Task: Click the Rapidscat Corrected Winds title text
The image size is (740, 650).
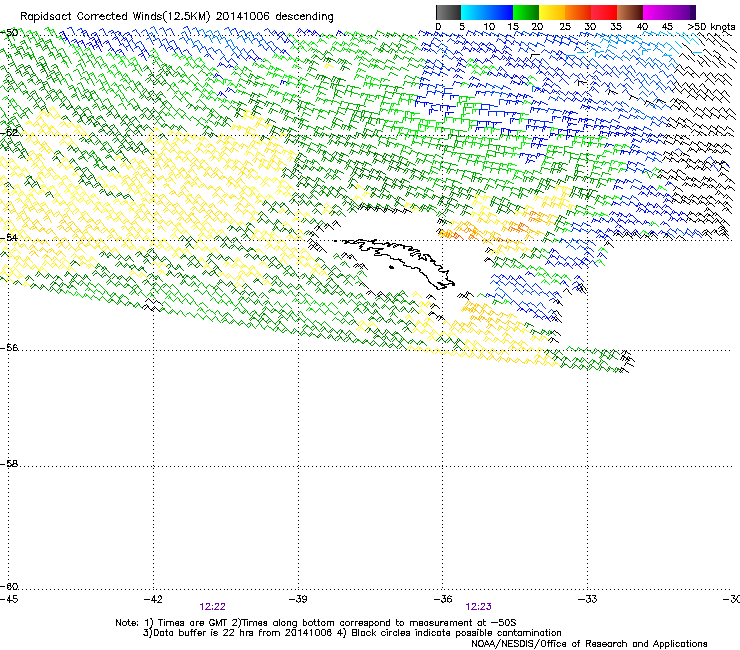Action: (177, 16)
